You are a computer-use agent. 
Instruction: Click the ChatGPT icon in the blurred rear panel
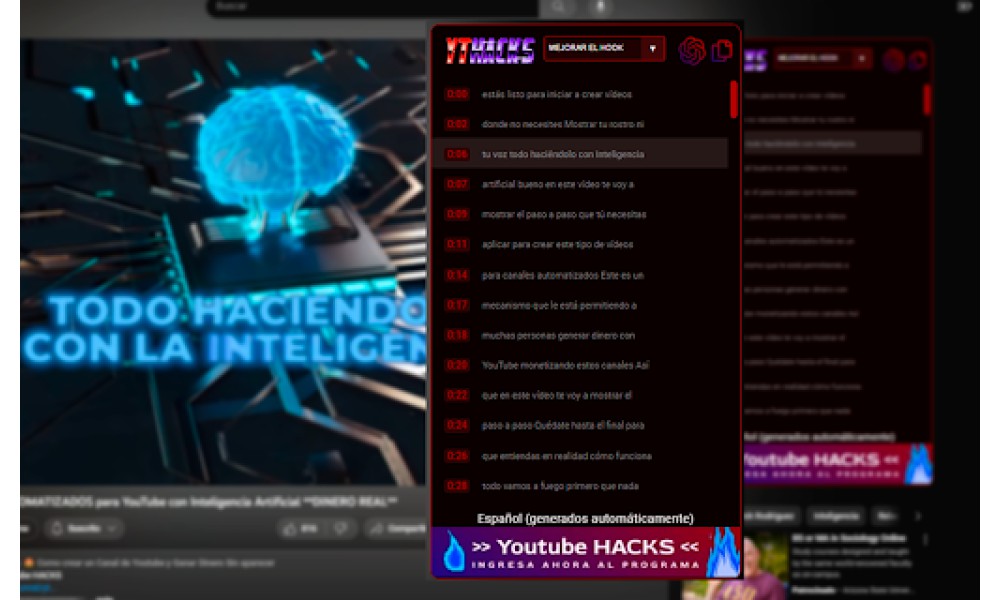click(x=893, y=60)
